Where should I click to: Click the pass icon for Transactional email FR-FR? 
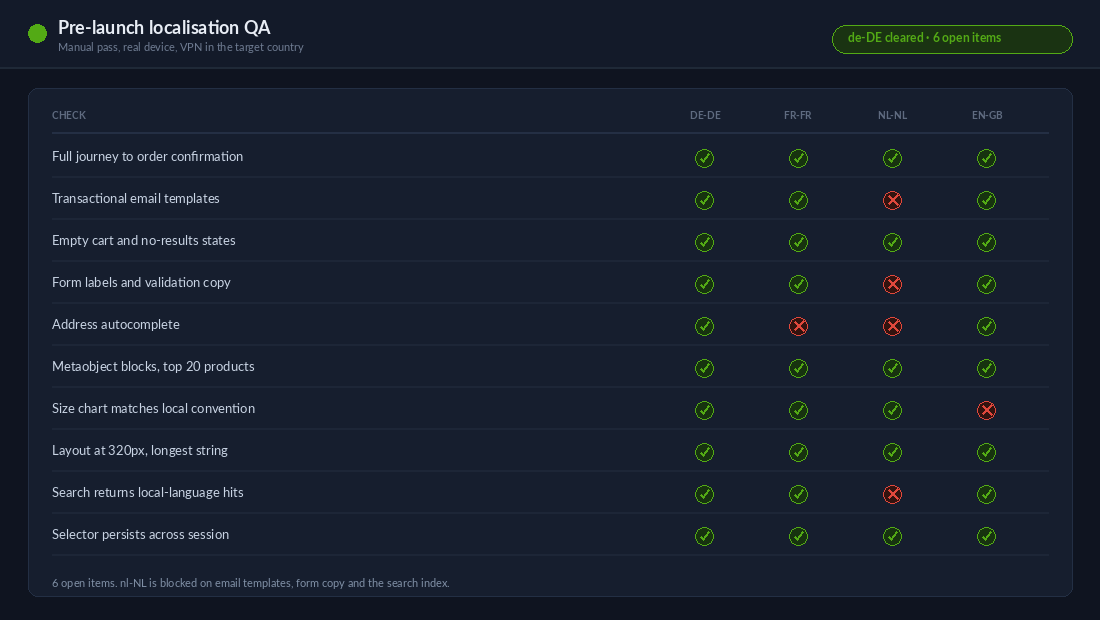(x=798, y=201)
